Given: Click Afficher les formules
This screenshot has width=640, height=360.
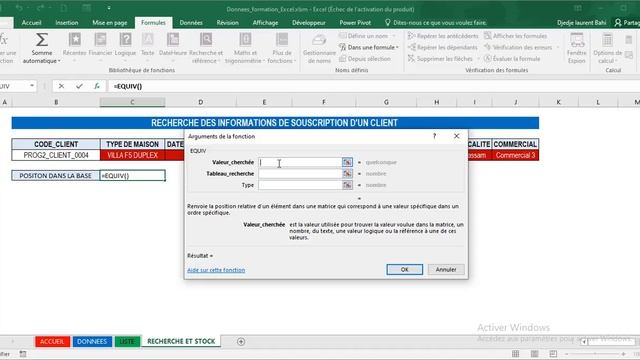Looking at the screenshot, I should point(516,36).
